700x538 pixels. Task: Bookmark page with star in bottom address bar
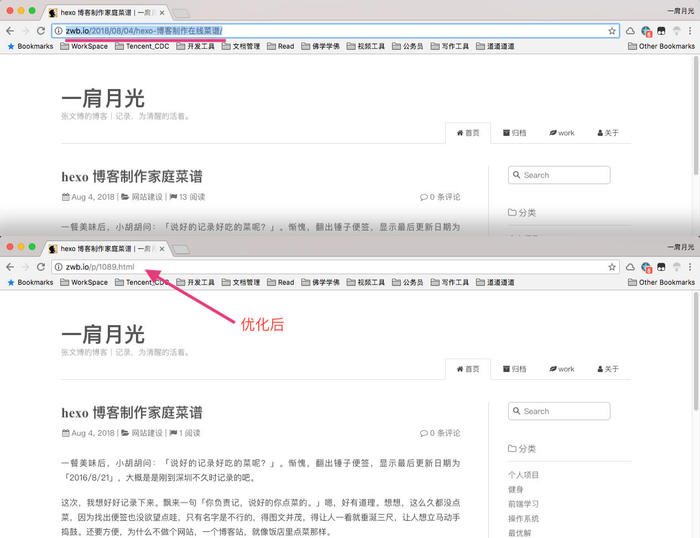click(612, 267)
